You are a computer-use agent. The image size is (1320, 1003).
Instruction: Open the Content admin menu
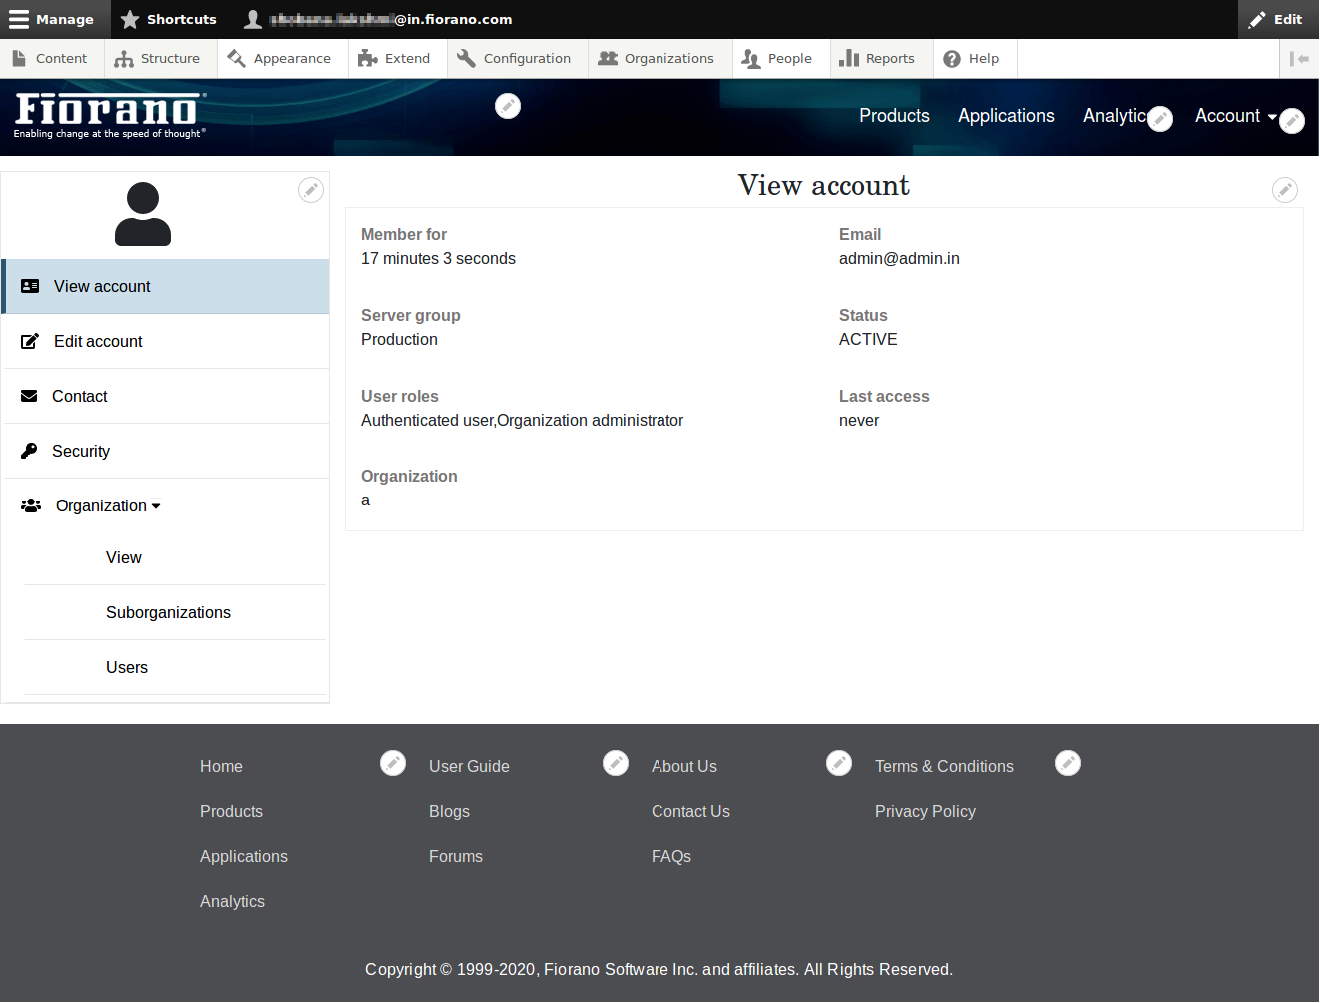pyautogui.click(x=51, y=59)
